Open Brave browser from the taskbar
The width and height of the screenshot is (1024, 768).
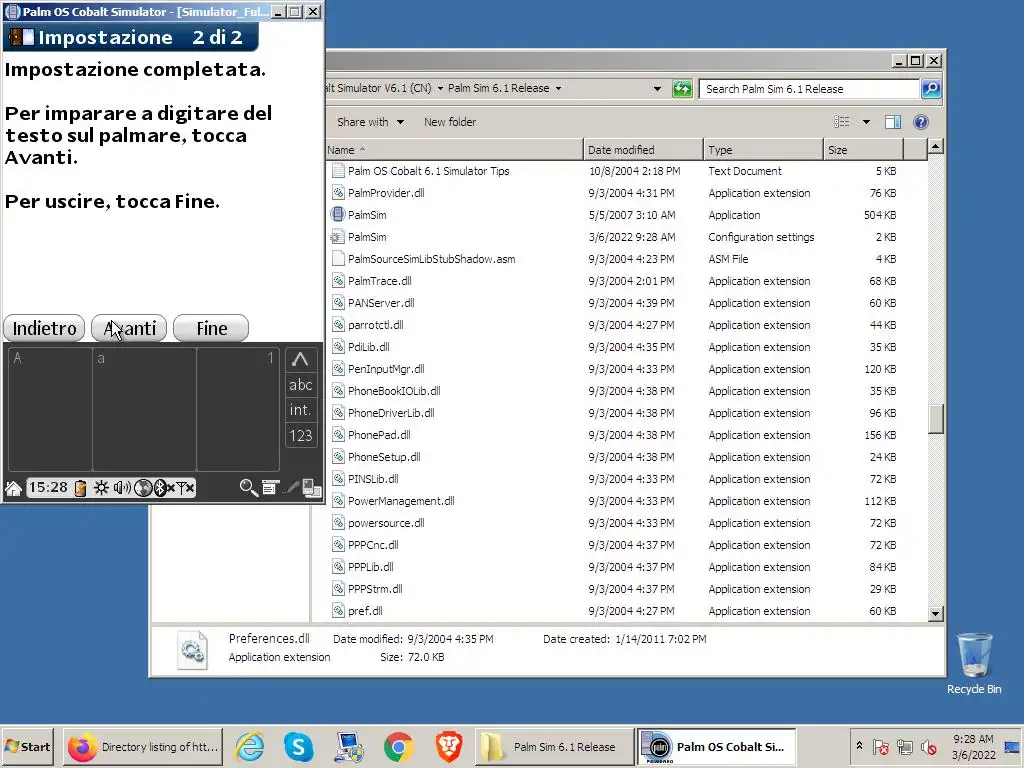449,746
